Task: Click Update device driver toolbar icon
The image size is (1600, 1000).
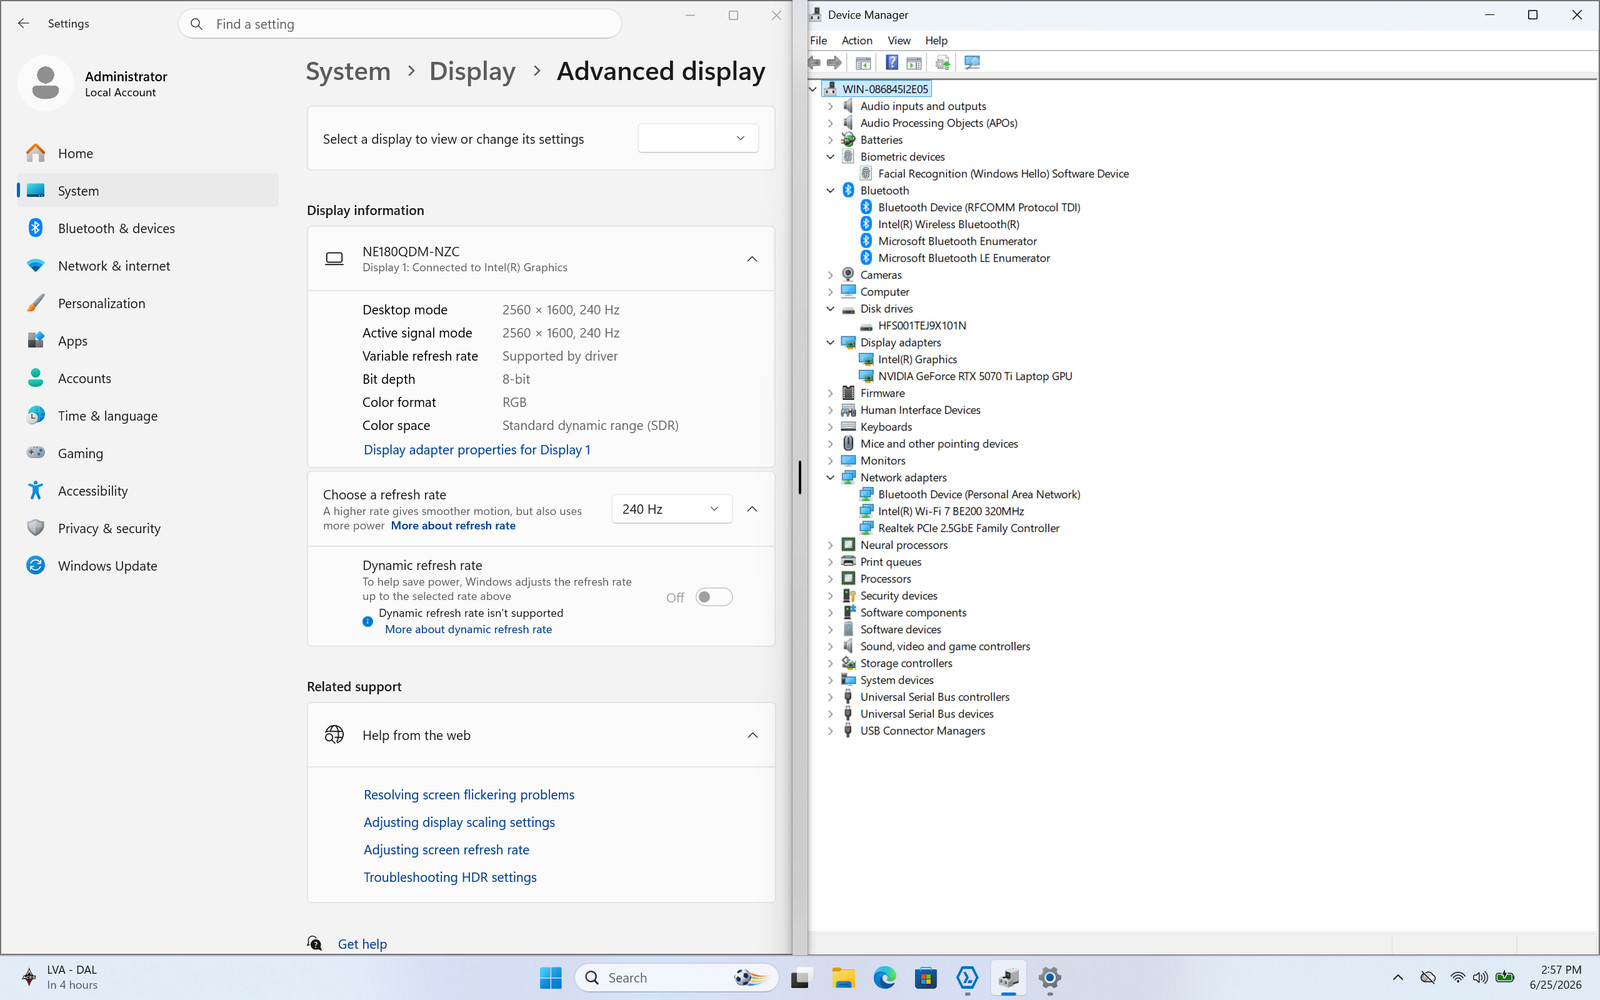Action: [942, 63]
